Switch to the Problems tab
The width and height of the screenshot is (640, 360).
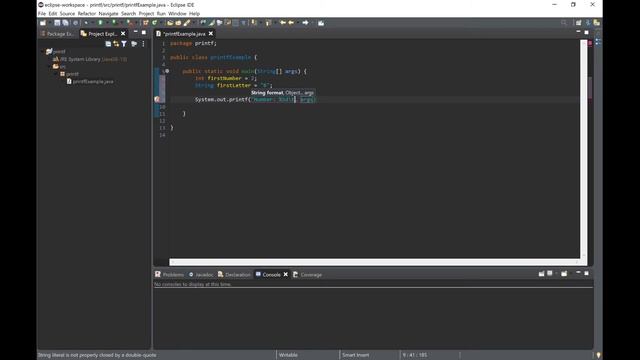click(x=169, y=275)
